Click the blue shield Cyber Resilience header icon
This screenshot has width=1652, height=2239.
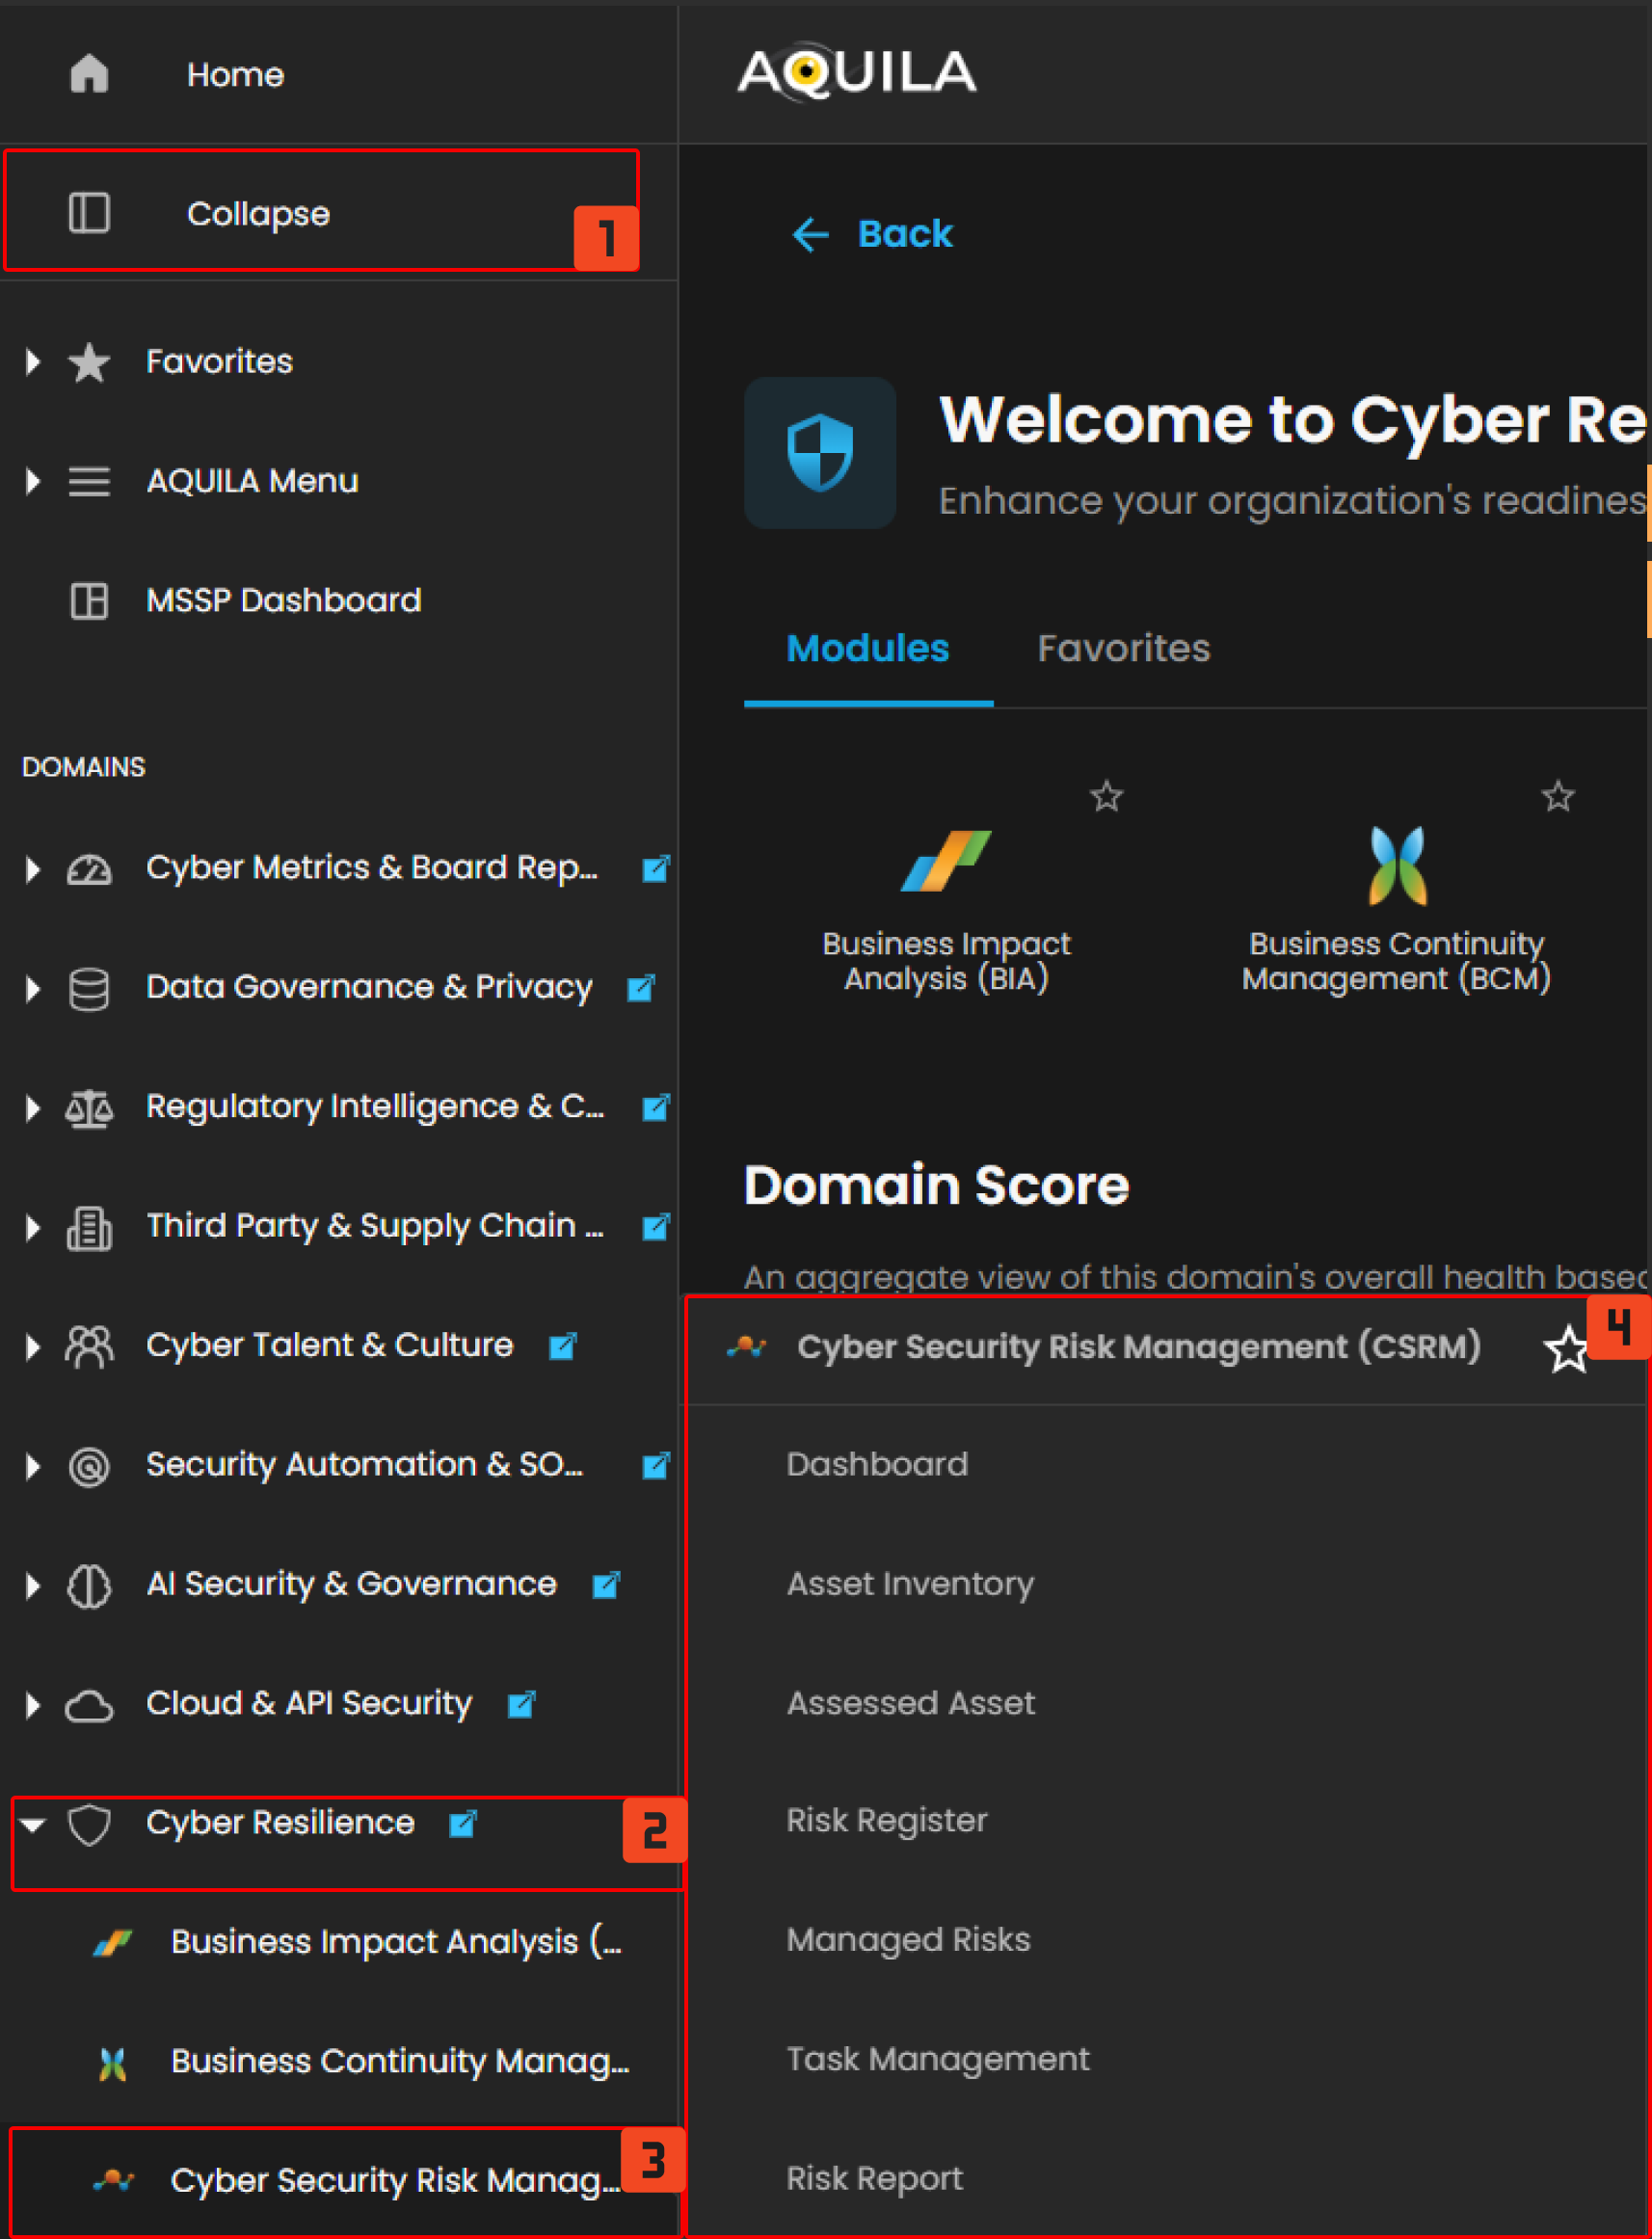coord(820,453)
